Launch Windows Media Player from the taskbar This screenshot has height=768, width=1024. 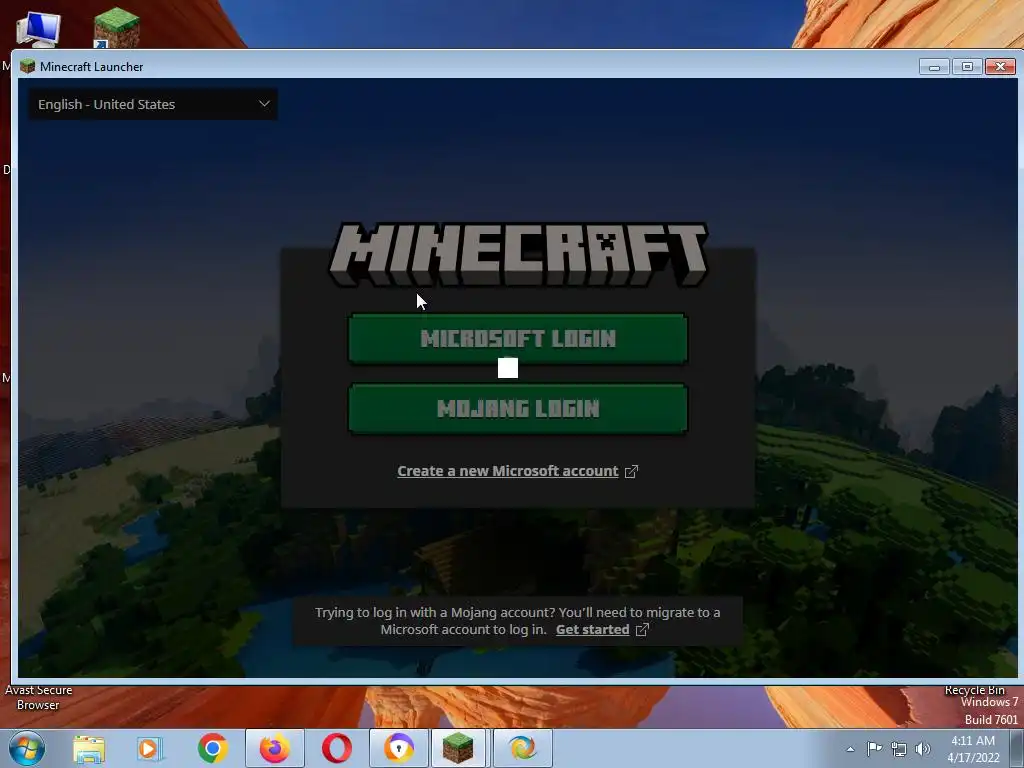point(150,748)
